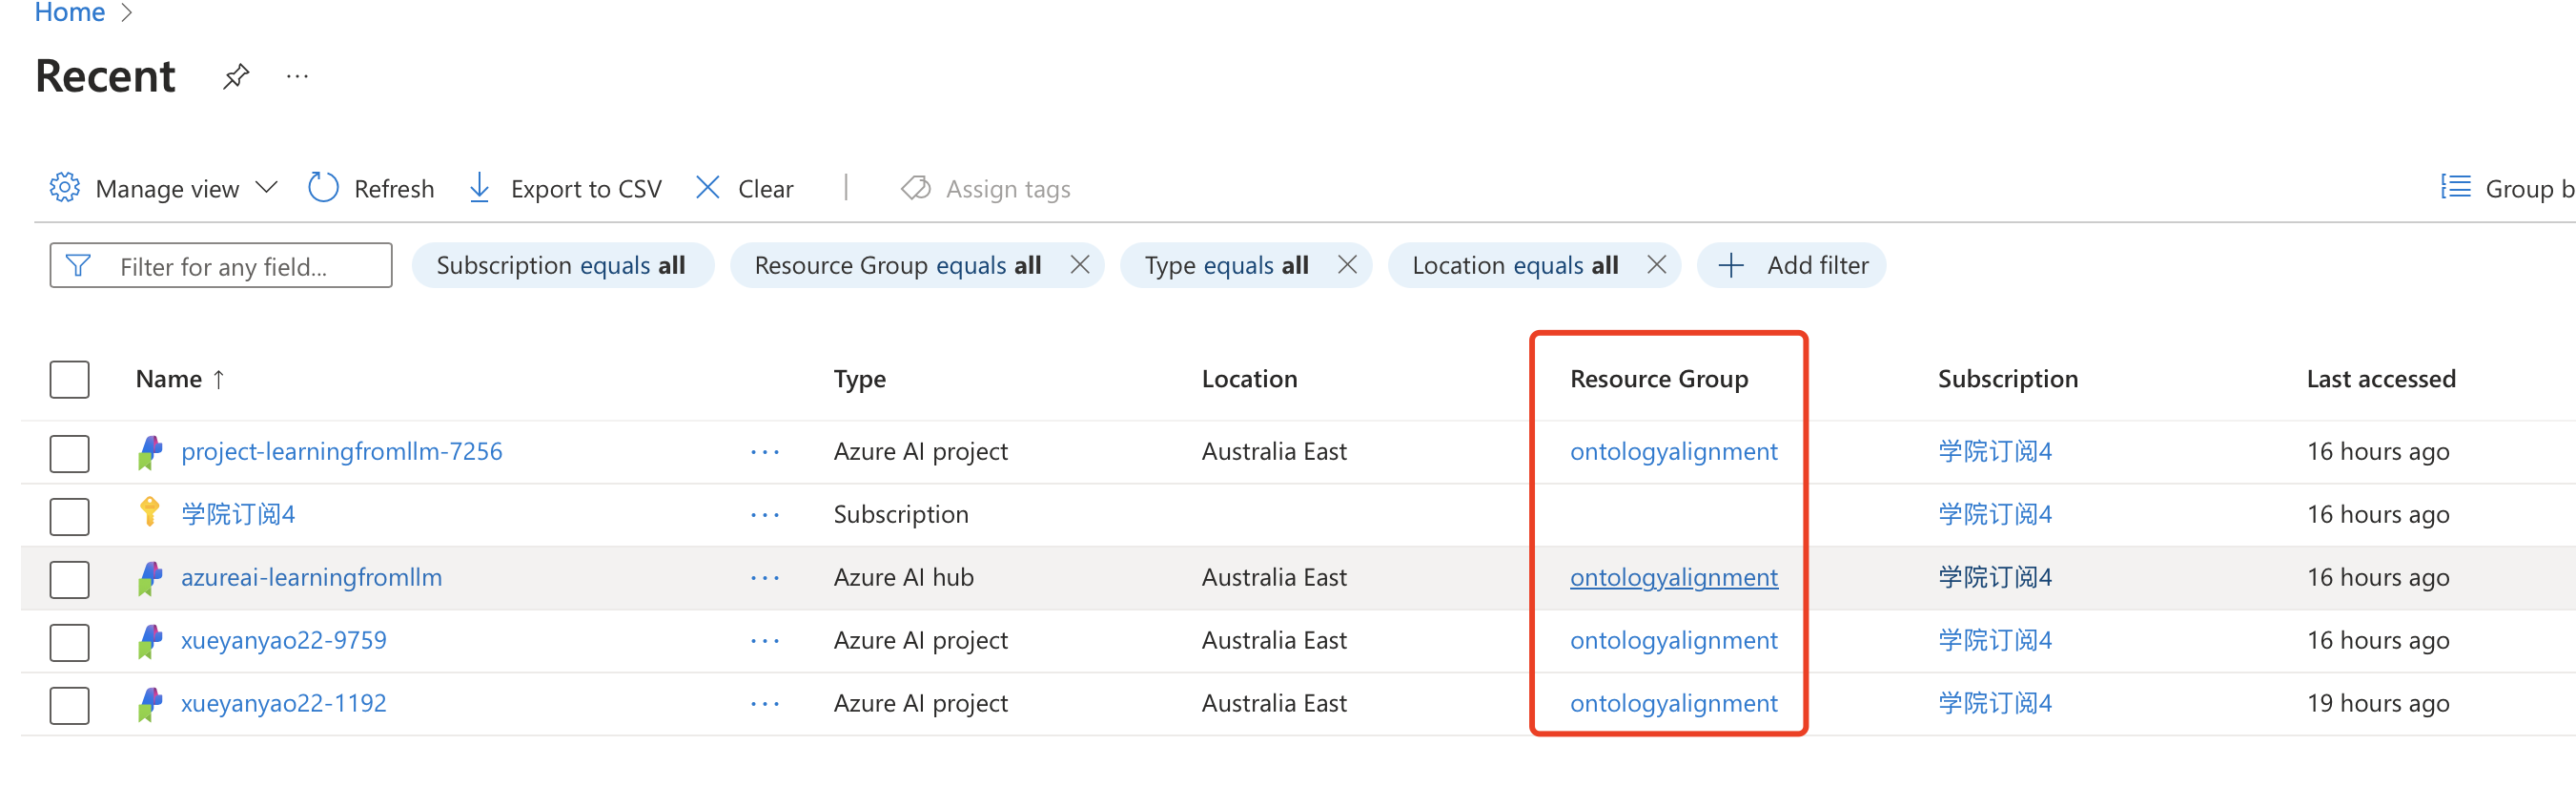The height and width of the screenshot is (786, 2576).
Task: Open subscription link in xueyanyao22-1192 row
Action: (1995, 704)
